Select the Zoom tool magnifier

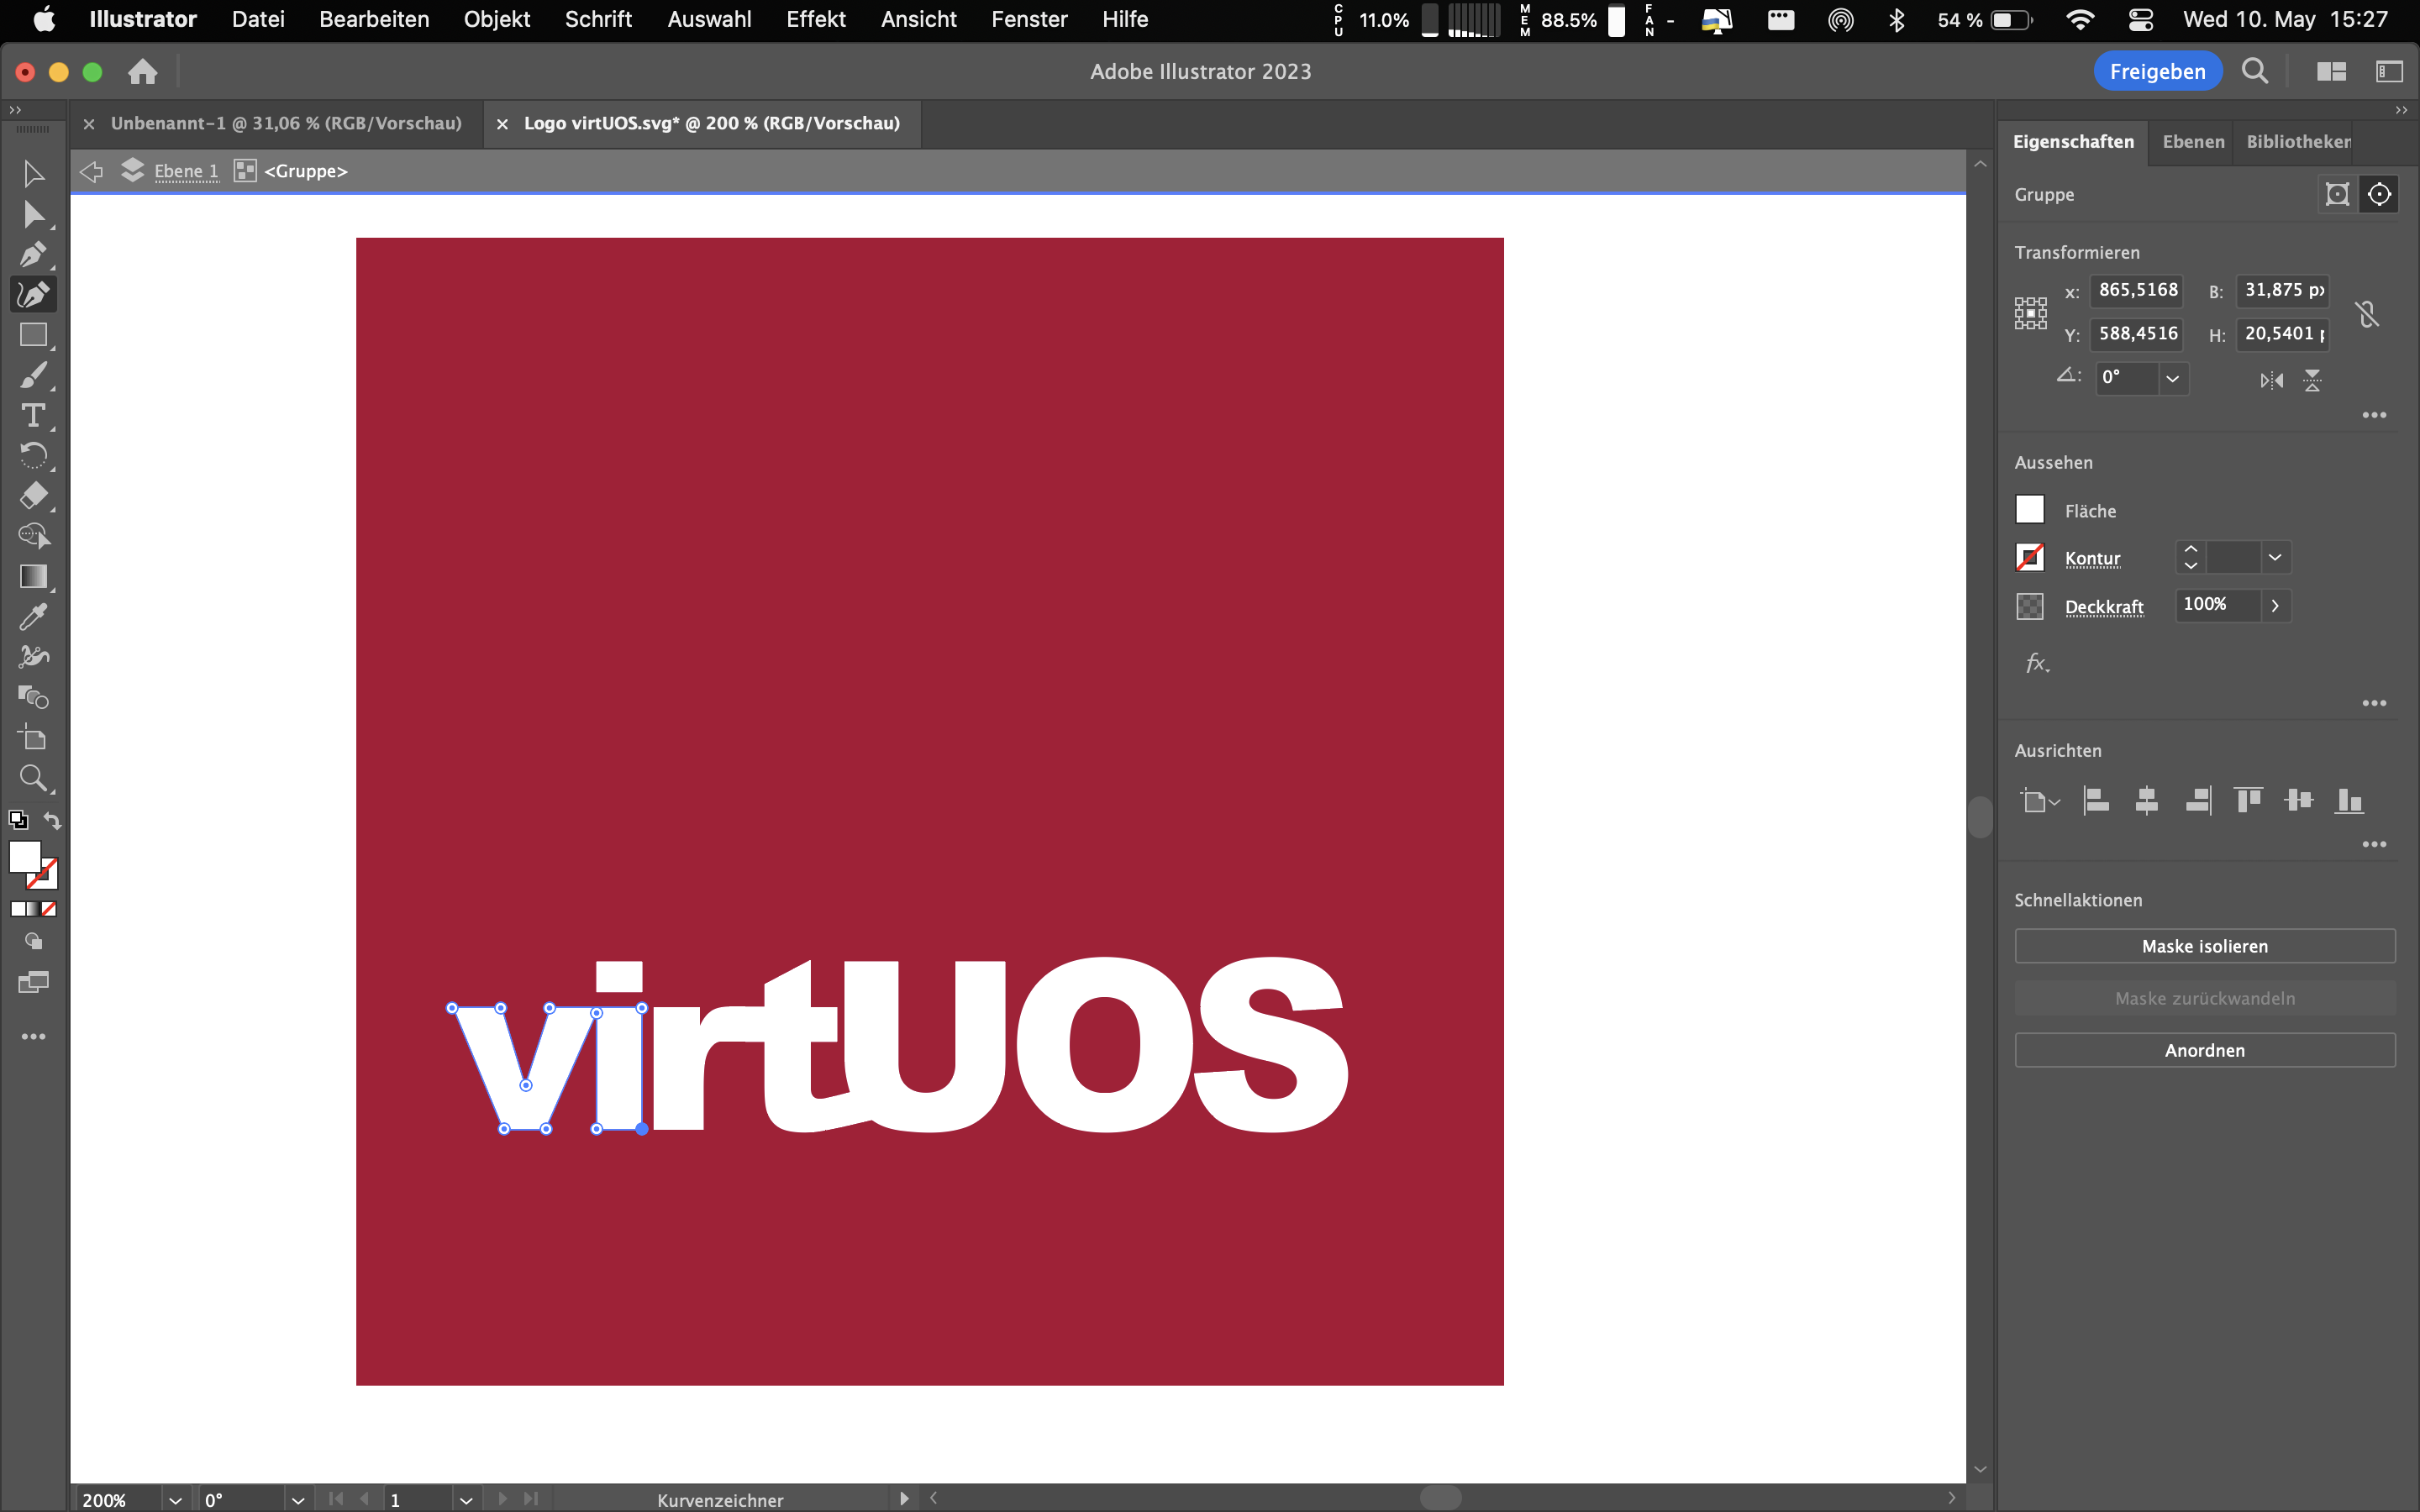33,778
